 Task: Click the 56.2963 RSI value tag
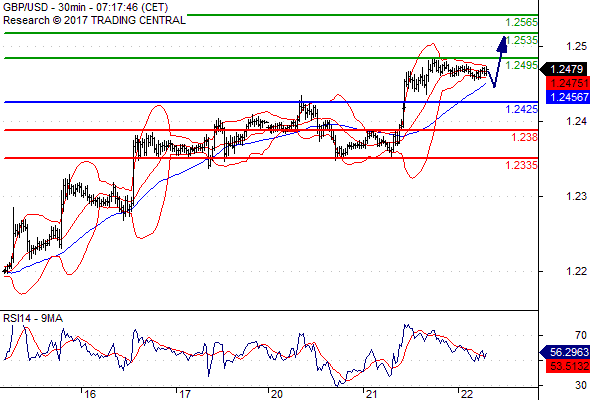click(x=564, y=353)
